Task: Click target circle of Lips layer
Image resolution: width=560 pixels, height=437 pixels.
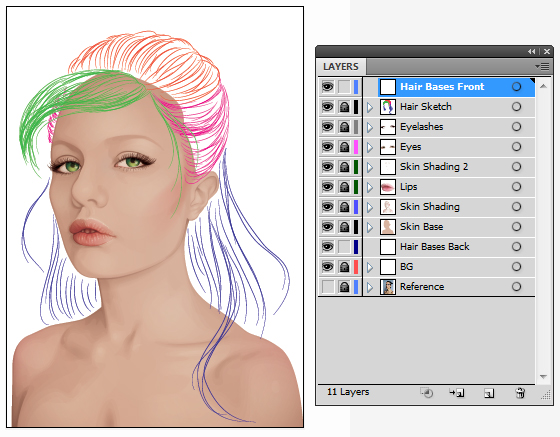Action: (x=516, y=187)
